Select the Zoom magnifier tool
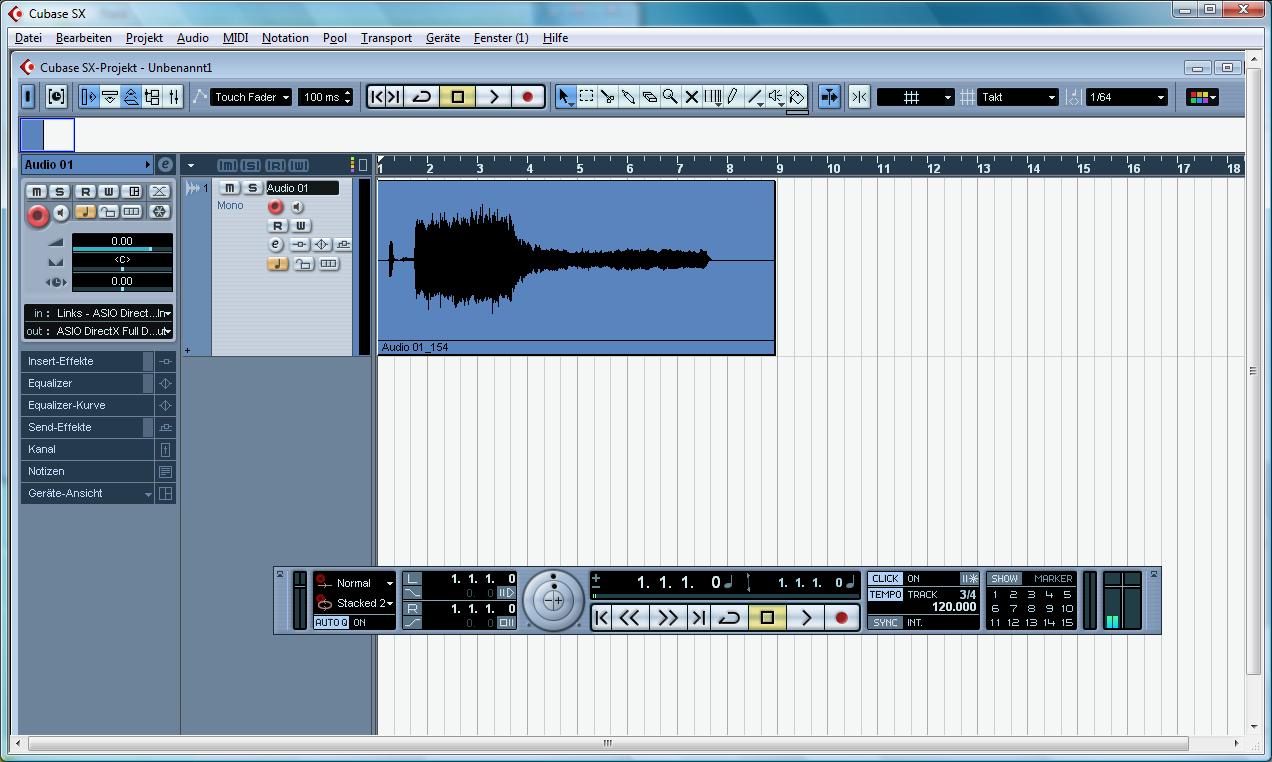This screenshot has width=1272, height=762. (x=670, y=97)
